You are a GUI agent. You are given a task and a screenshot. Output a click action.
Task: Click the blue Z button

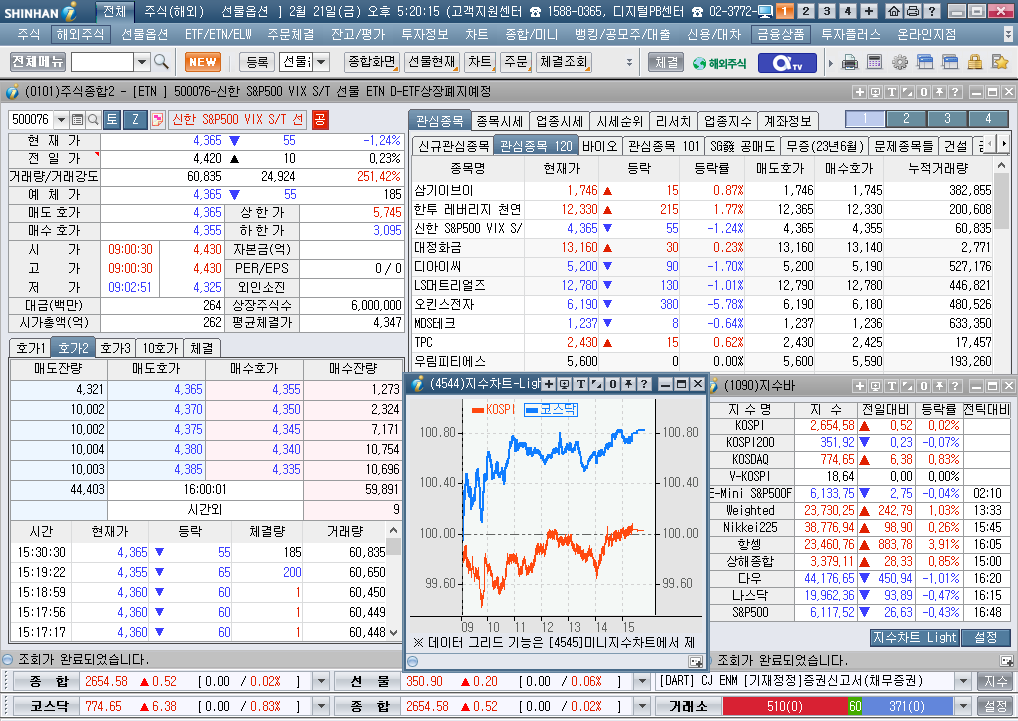135,119
